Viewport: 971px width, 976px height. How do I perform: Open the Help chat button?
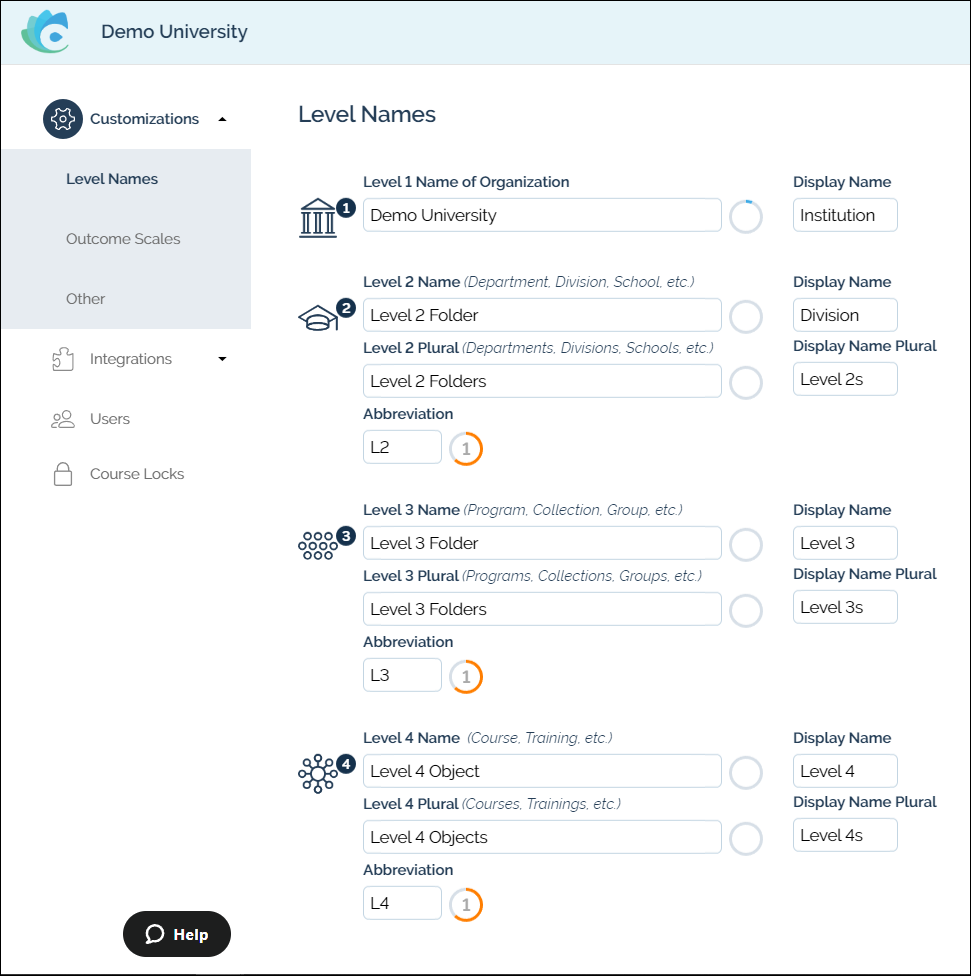click(x=177, y=934)
